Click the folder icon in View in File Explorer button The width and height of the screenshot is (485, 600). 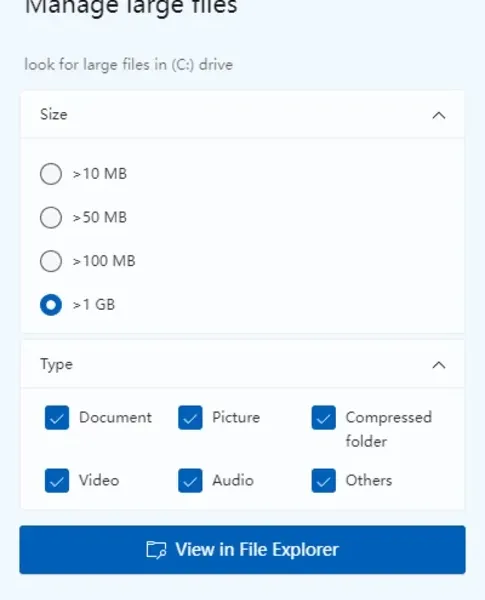click(x=156, y=550)
